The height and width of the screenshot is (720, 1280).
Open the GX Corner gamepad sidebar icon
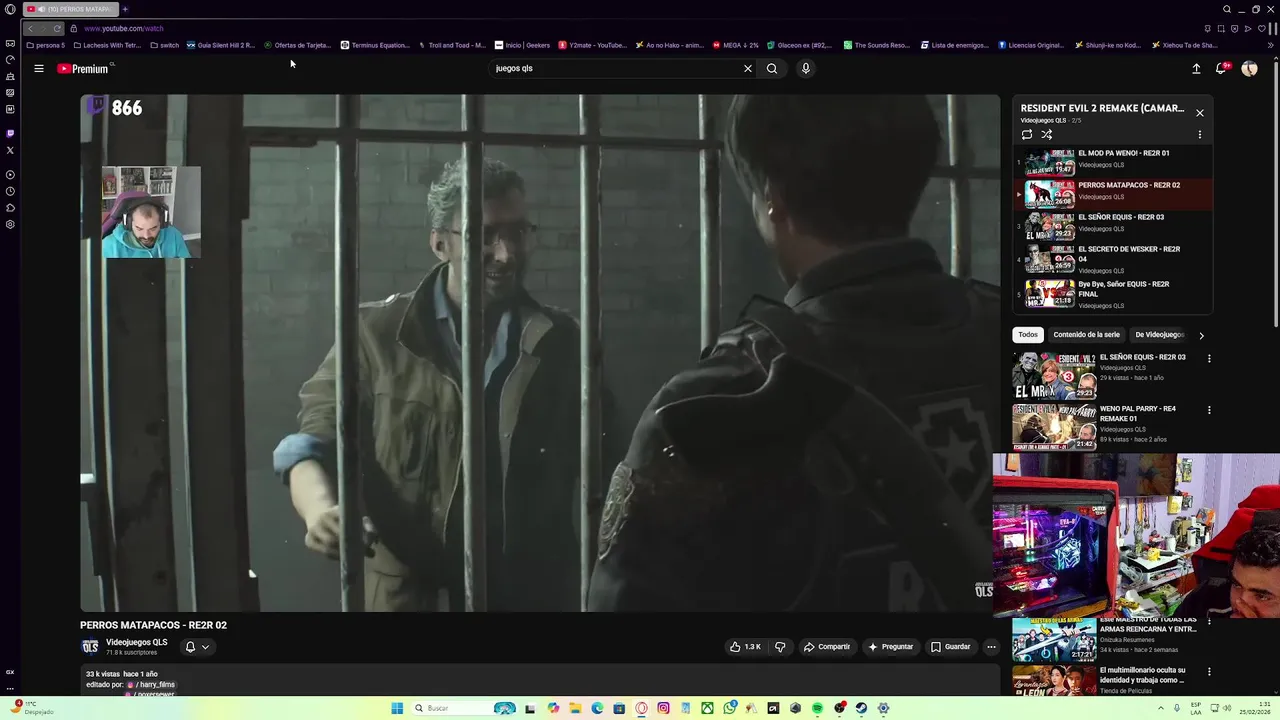[x=10, y=44]
